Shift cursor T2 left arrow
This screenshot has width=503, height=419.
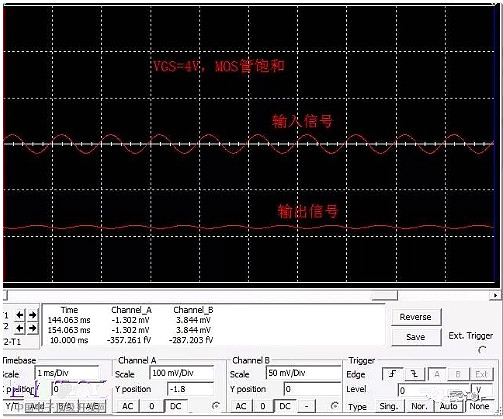(20, 328)
